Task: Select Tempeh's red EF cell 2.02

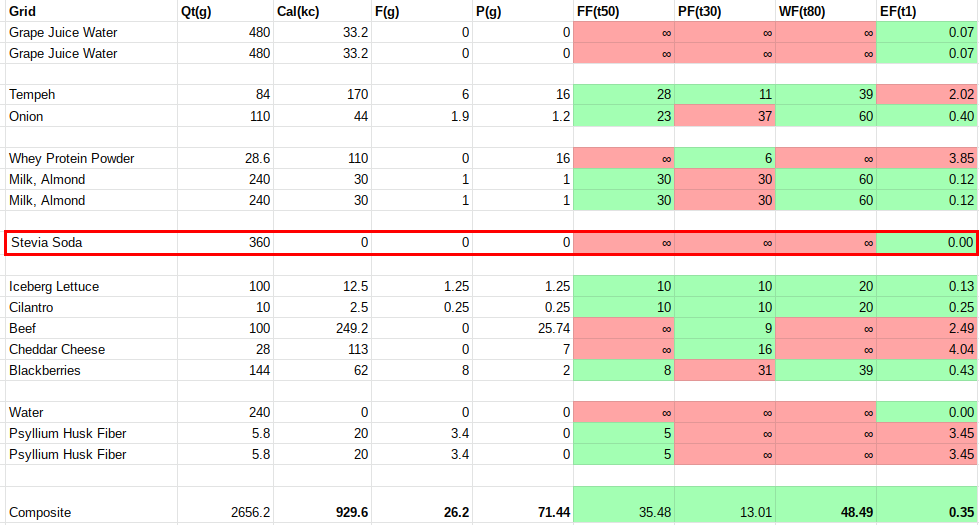Action: (926, 95)
